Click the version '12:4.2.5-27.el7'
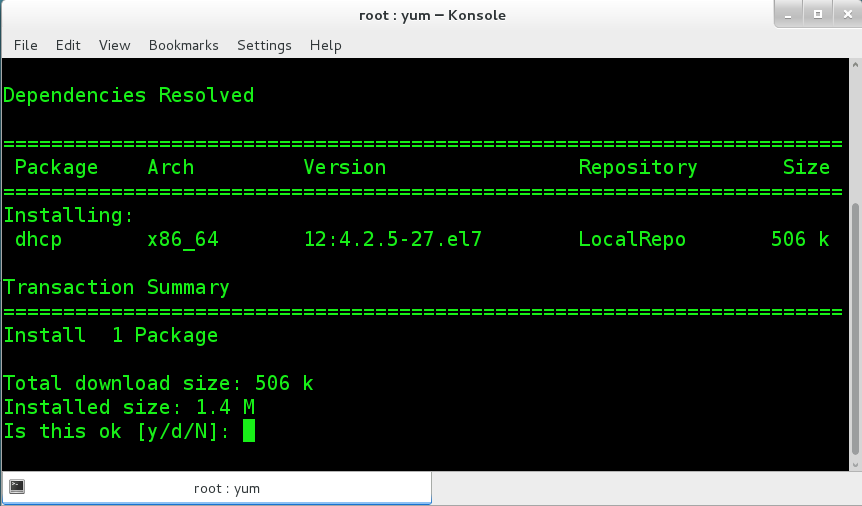 [393, 239]
